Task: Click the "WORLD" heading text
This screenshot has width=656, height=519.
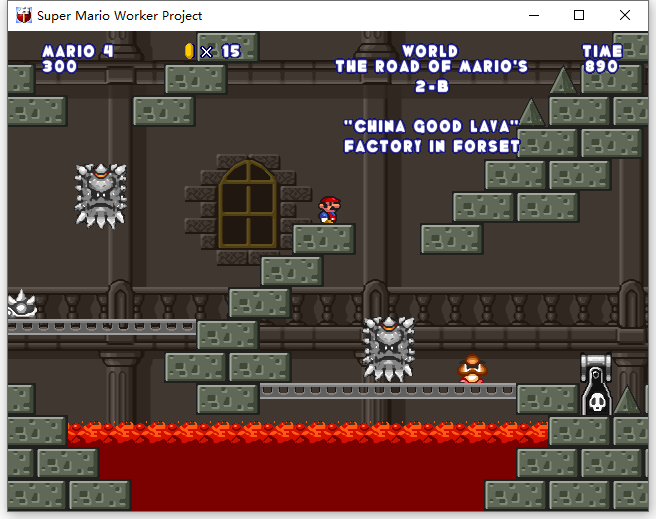Action: [x=430, y=51]
